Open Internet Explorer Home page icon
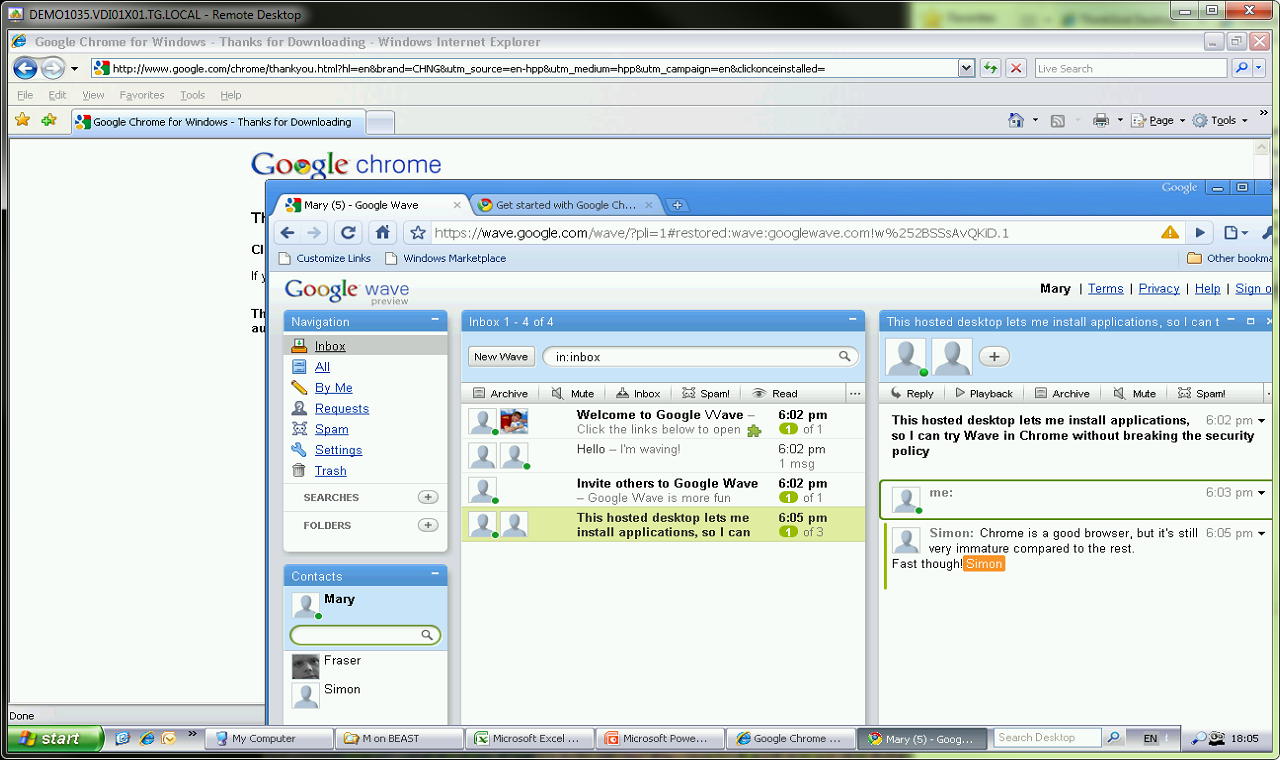The height and width of the screenshot is (760, 1280). (x=1016, y=120)
